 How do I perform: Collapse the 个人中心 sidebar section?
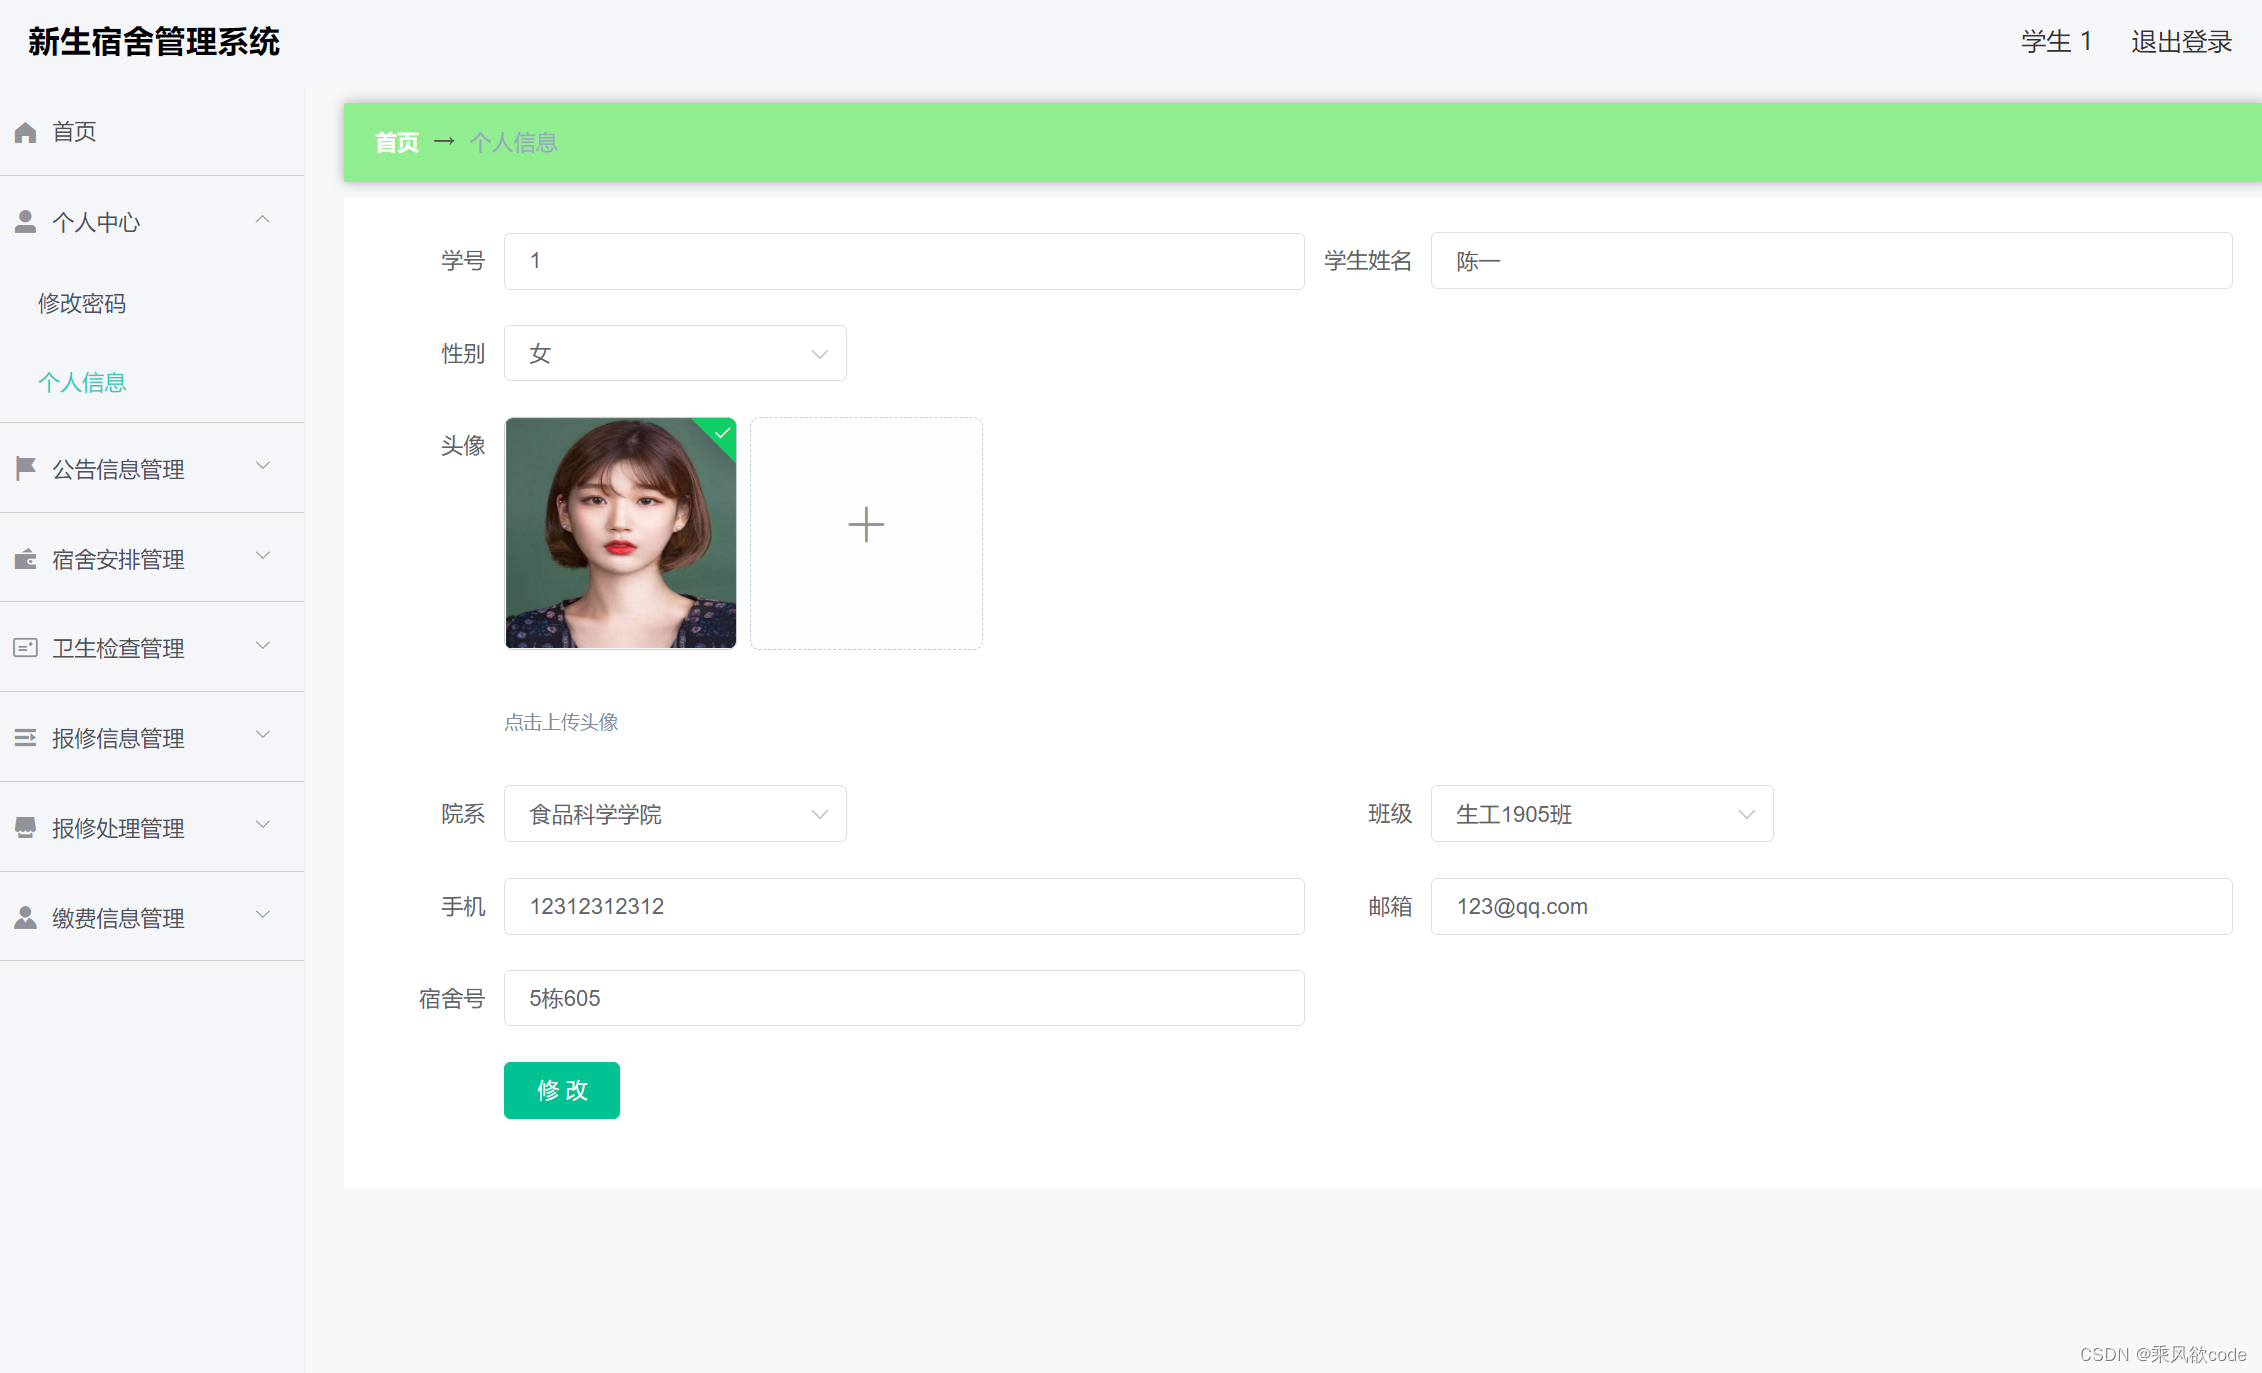click(263, 219)
